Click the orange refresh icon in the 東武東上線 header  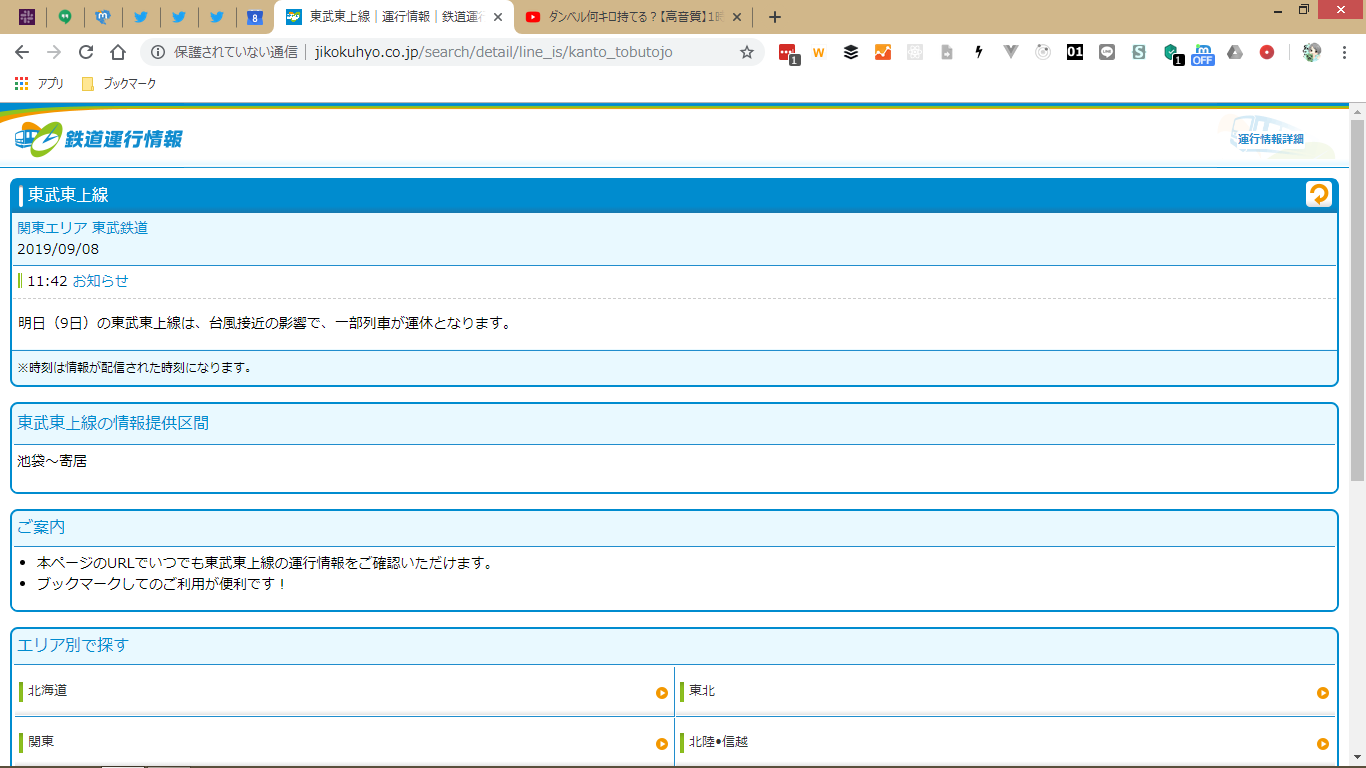point(1318,194)
